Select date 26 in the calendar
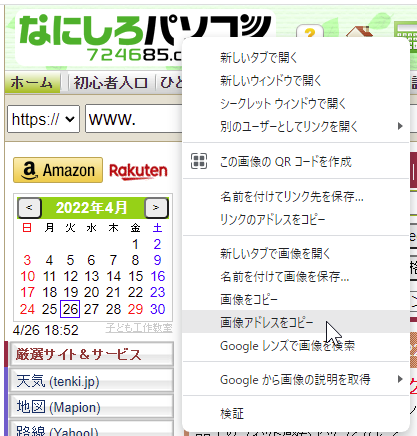The image size is (417, 436). point(70,309)
